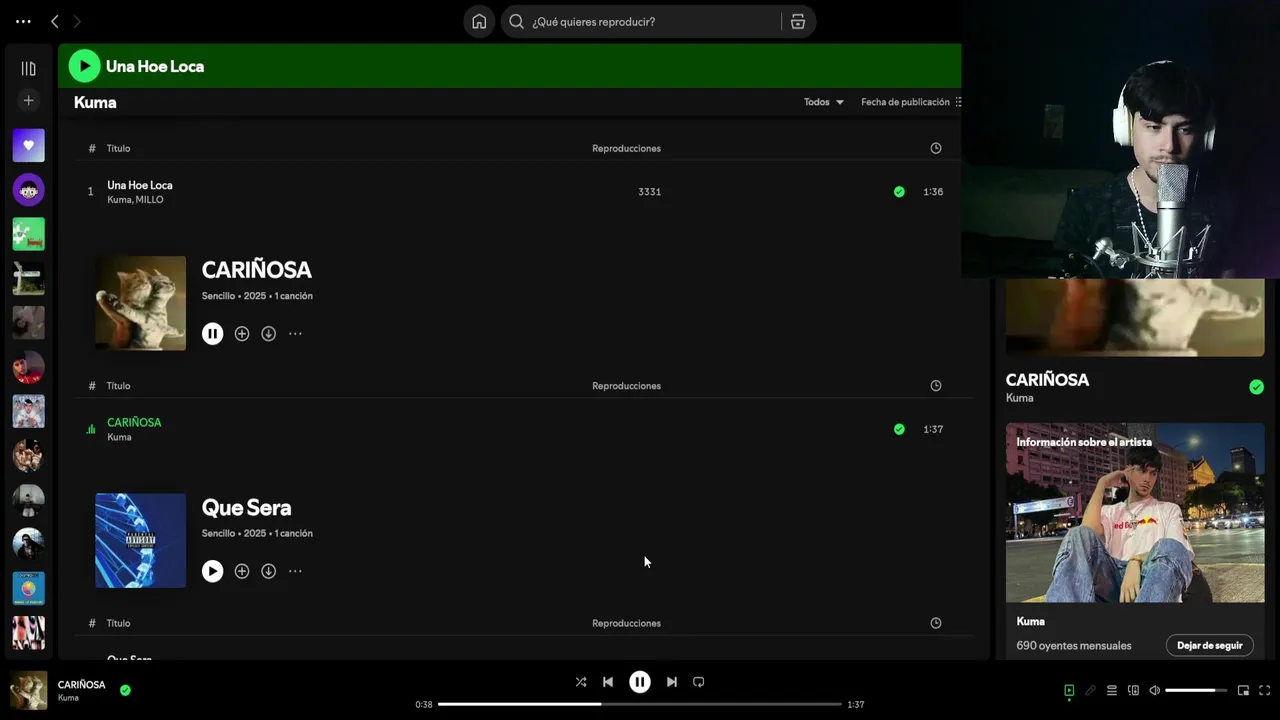Open 'Fecha de publicación' sort option
Image resolution: width=1280 pixels, height=720 pixels.
click(911, 102)
